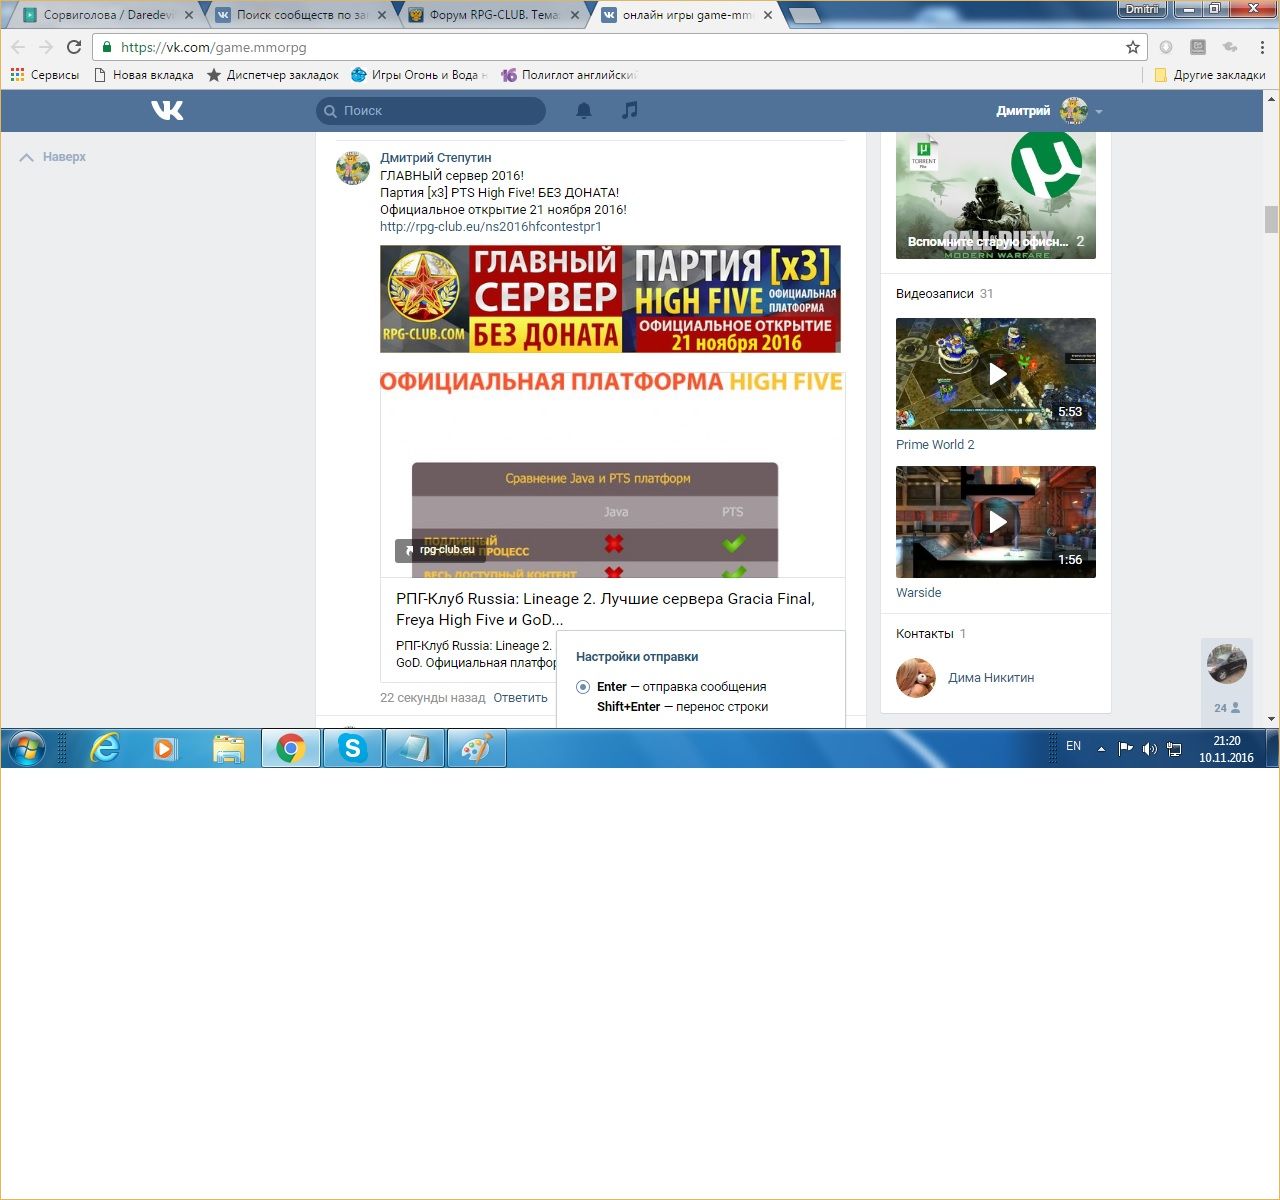Click the network icon in the tray
This screenshot has height=1200, width=1280.
click(x=1174, y=748)
